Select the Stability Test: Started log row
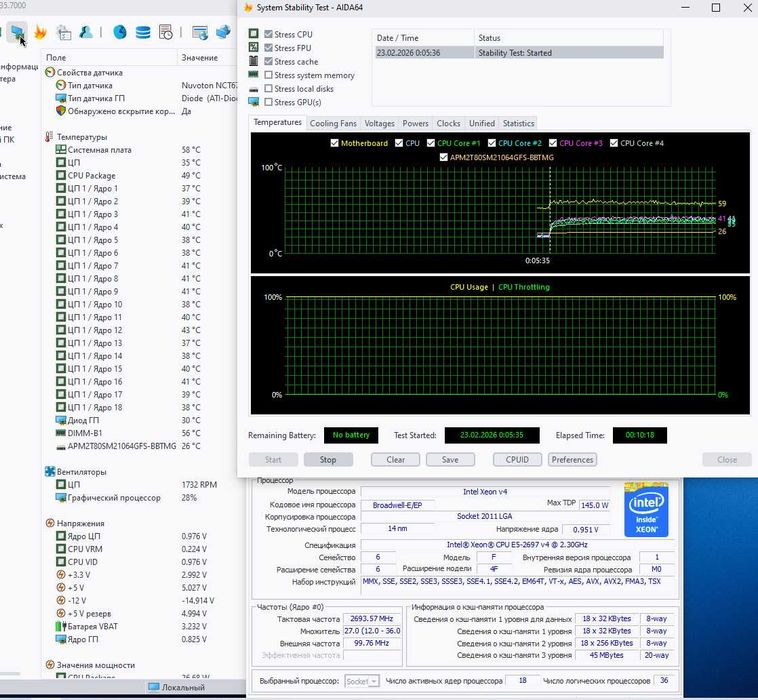Screen dimensions: 758x700 click(519, 53)
